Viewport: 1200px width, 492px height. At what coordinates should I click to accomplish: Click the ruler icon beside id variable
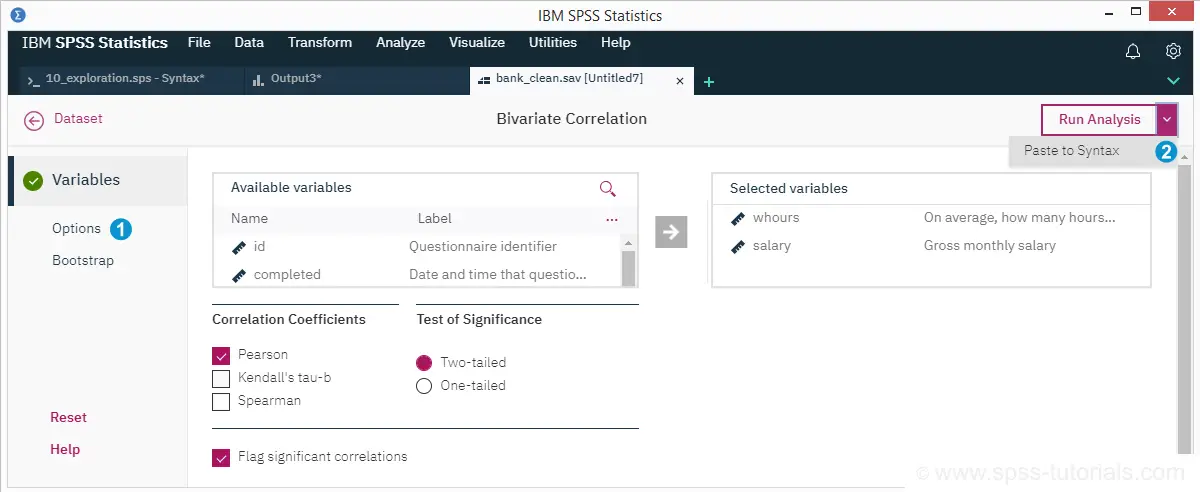pos(239,247)
